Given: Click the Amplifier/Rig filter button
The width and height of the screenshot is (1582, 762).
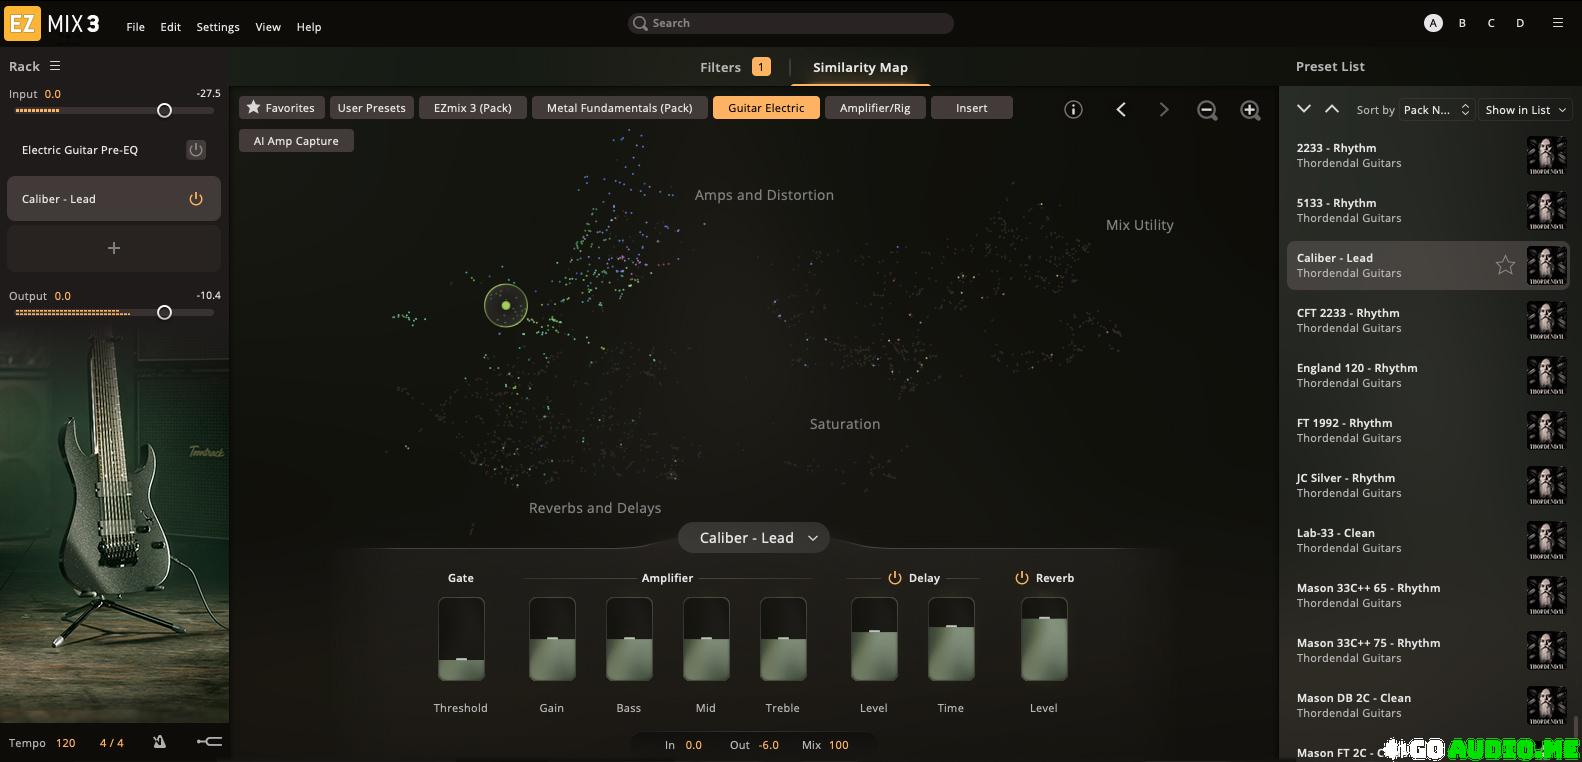Looking at the screenshot, I should click(x=875, y=108).
